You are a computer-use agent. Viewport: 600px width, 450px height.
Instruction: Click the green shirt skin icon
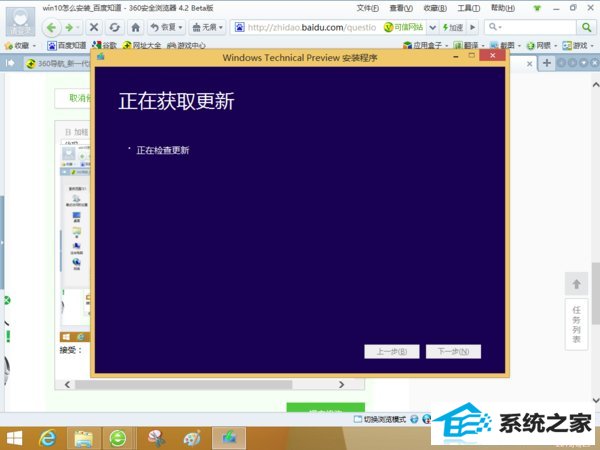click(537, 8)
